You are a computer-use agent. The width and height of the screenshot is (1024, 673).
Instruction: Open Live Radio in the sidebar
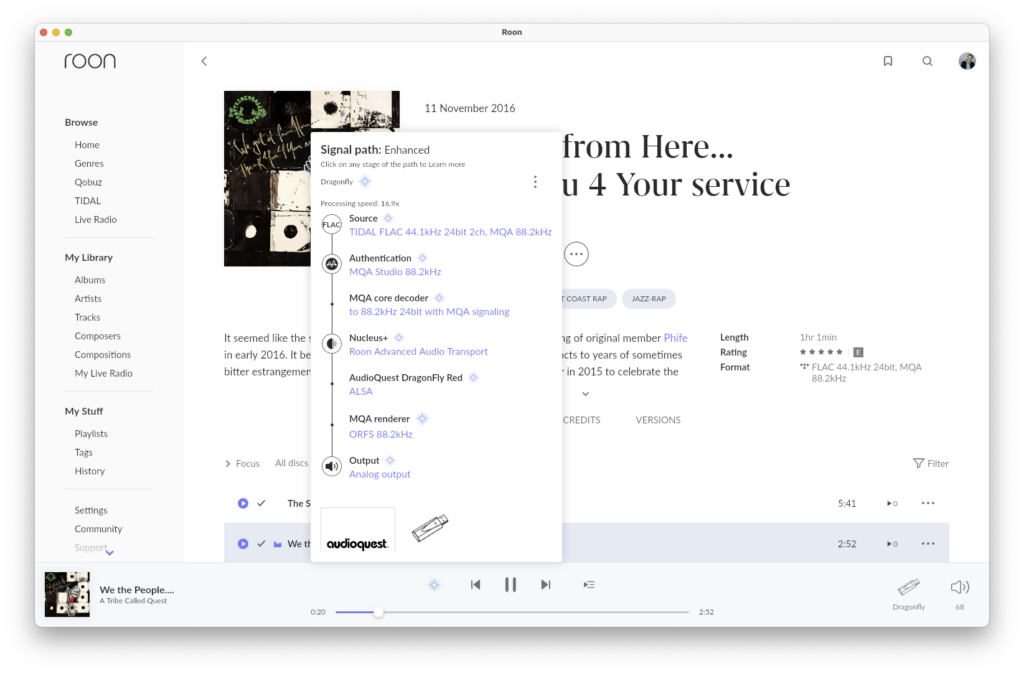(95, 219)
